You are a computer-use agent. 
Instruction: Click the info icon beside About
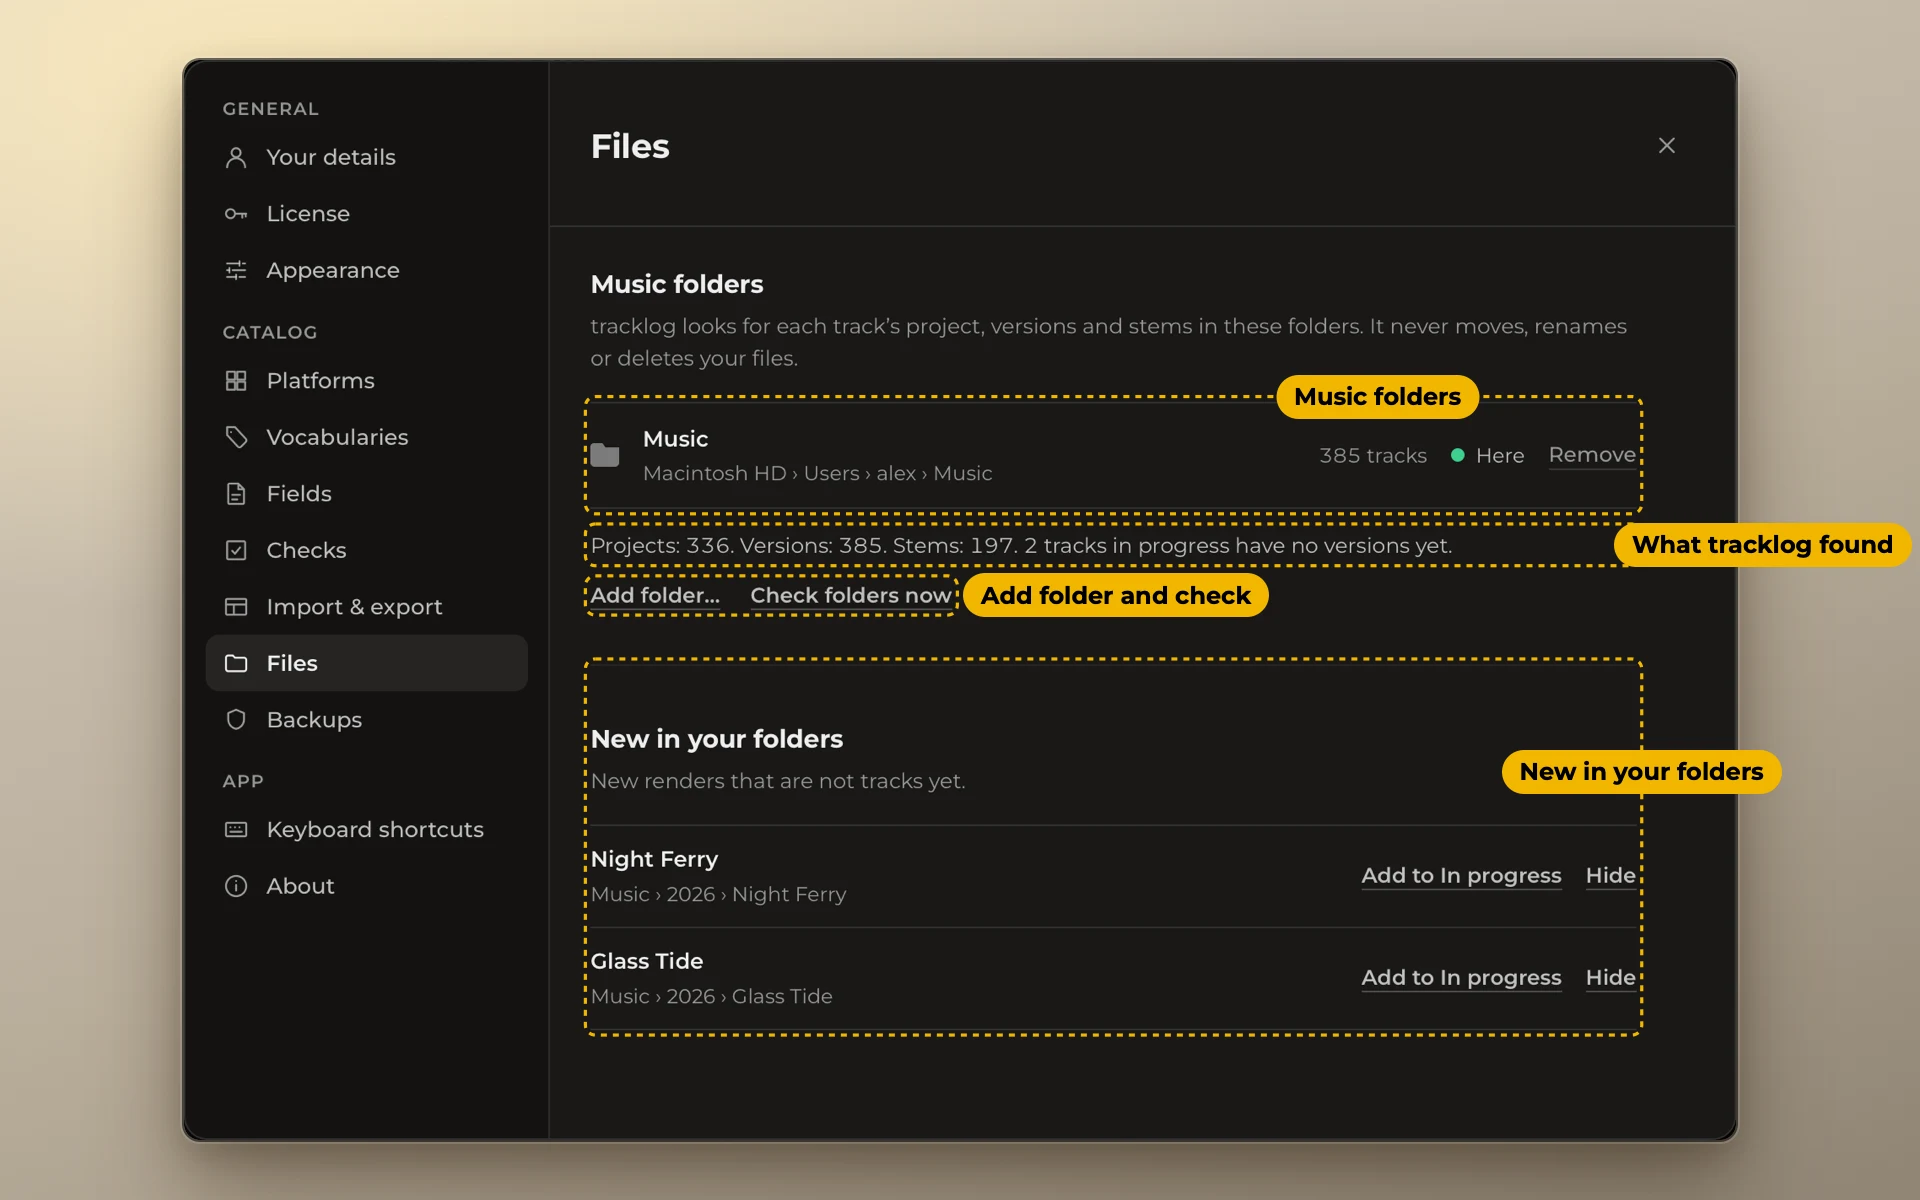[x=236, y=886]
